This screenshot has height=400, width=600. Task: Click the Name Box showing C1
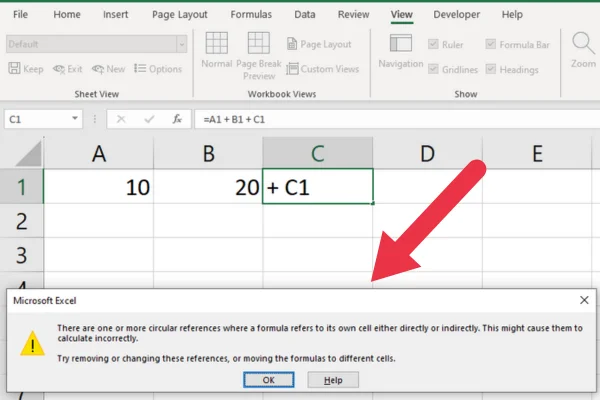click(36, 119)
